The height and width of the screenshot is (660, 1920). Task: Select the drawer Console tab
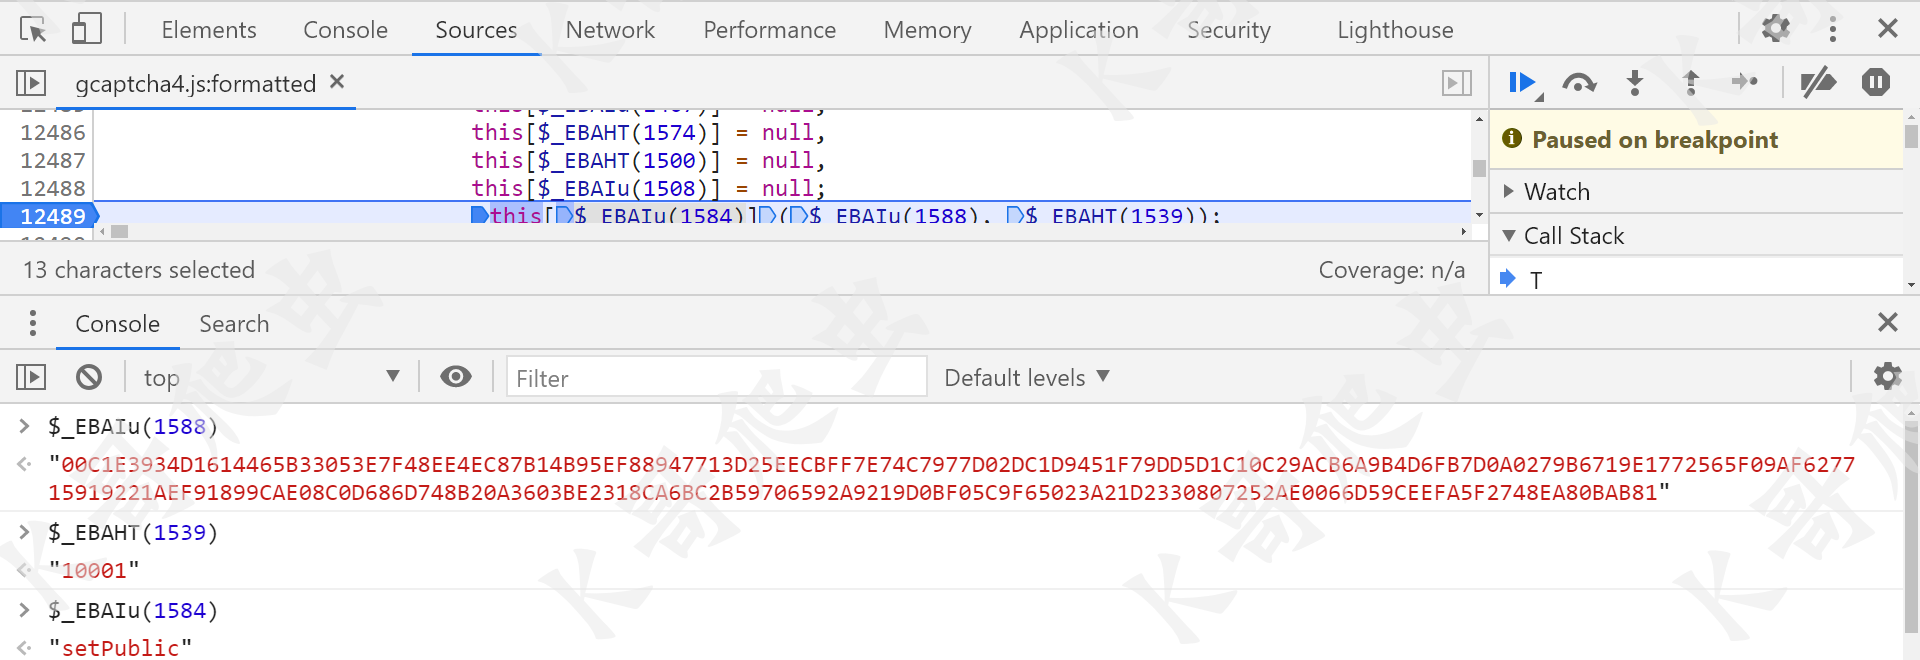[x=117, y=324]
